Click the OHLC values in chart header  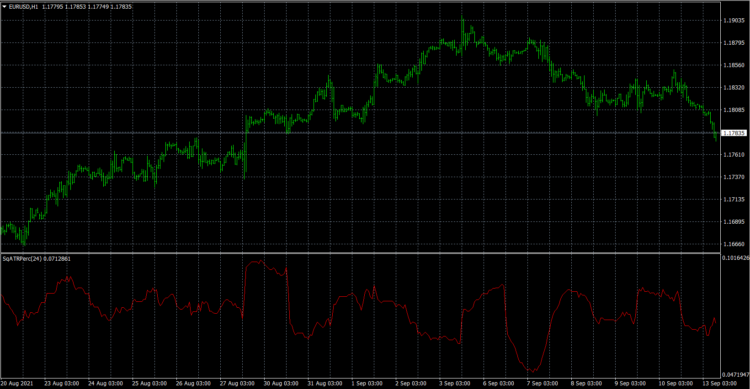tap(87, 7)
